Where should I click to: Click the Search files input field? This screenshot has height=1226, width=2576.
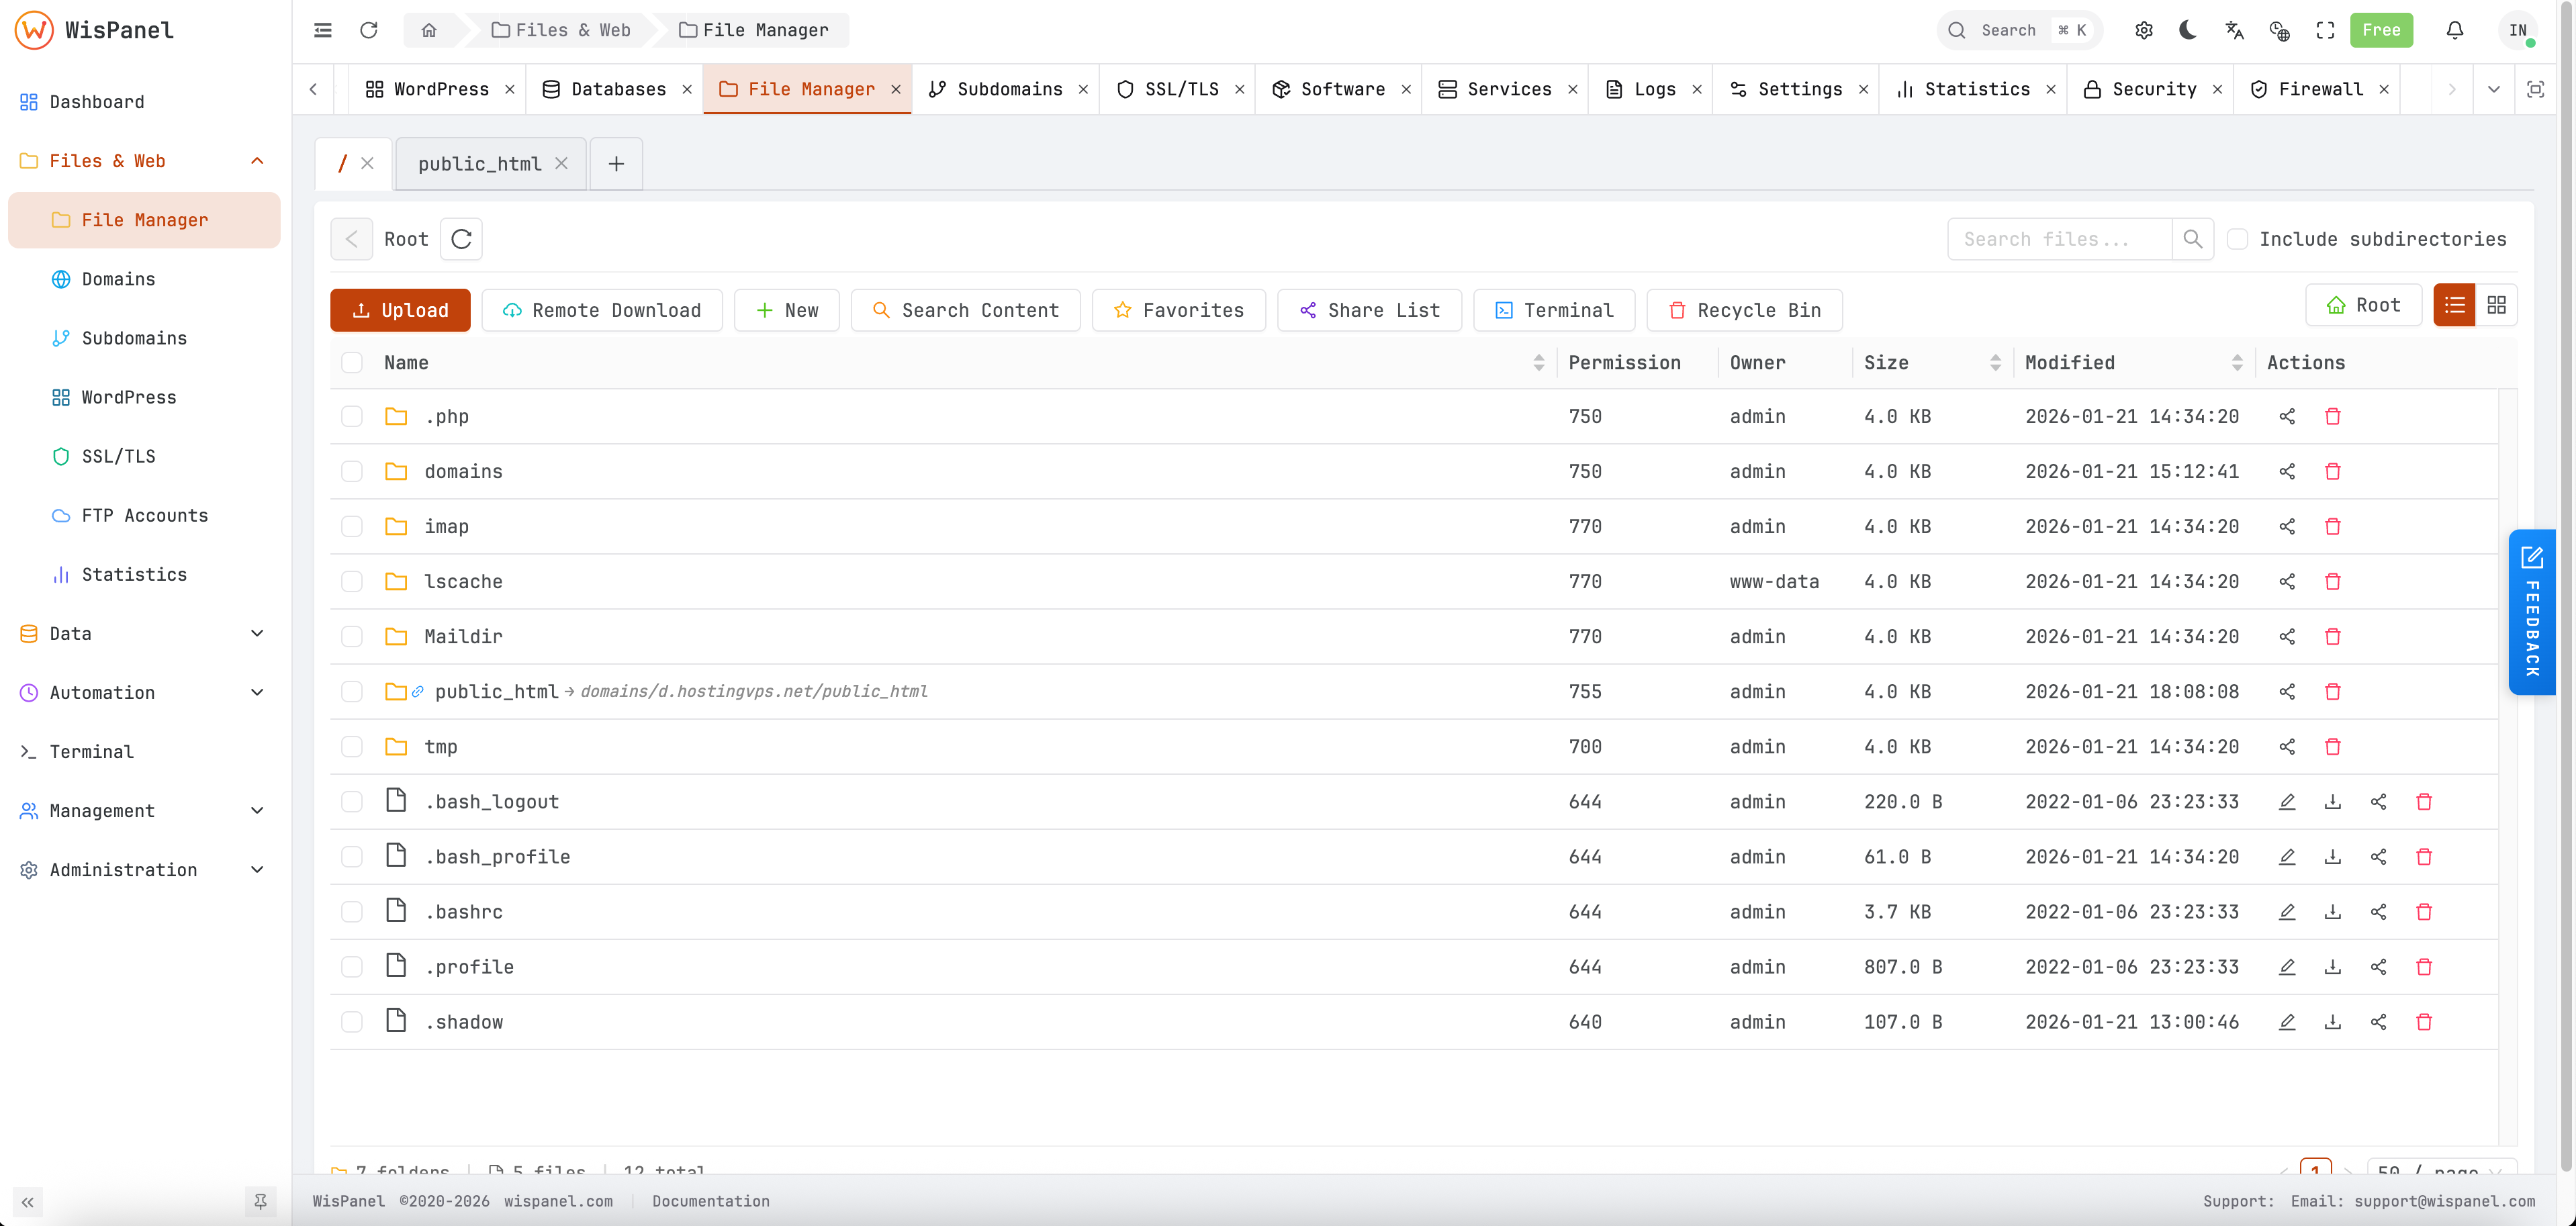click(2060, 239)
